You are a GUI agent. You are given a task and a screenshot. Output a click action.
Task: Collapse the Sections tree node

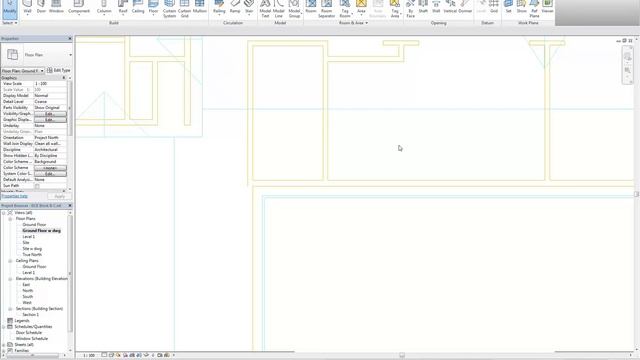pos(10,309)
